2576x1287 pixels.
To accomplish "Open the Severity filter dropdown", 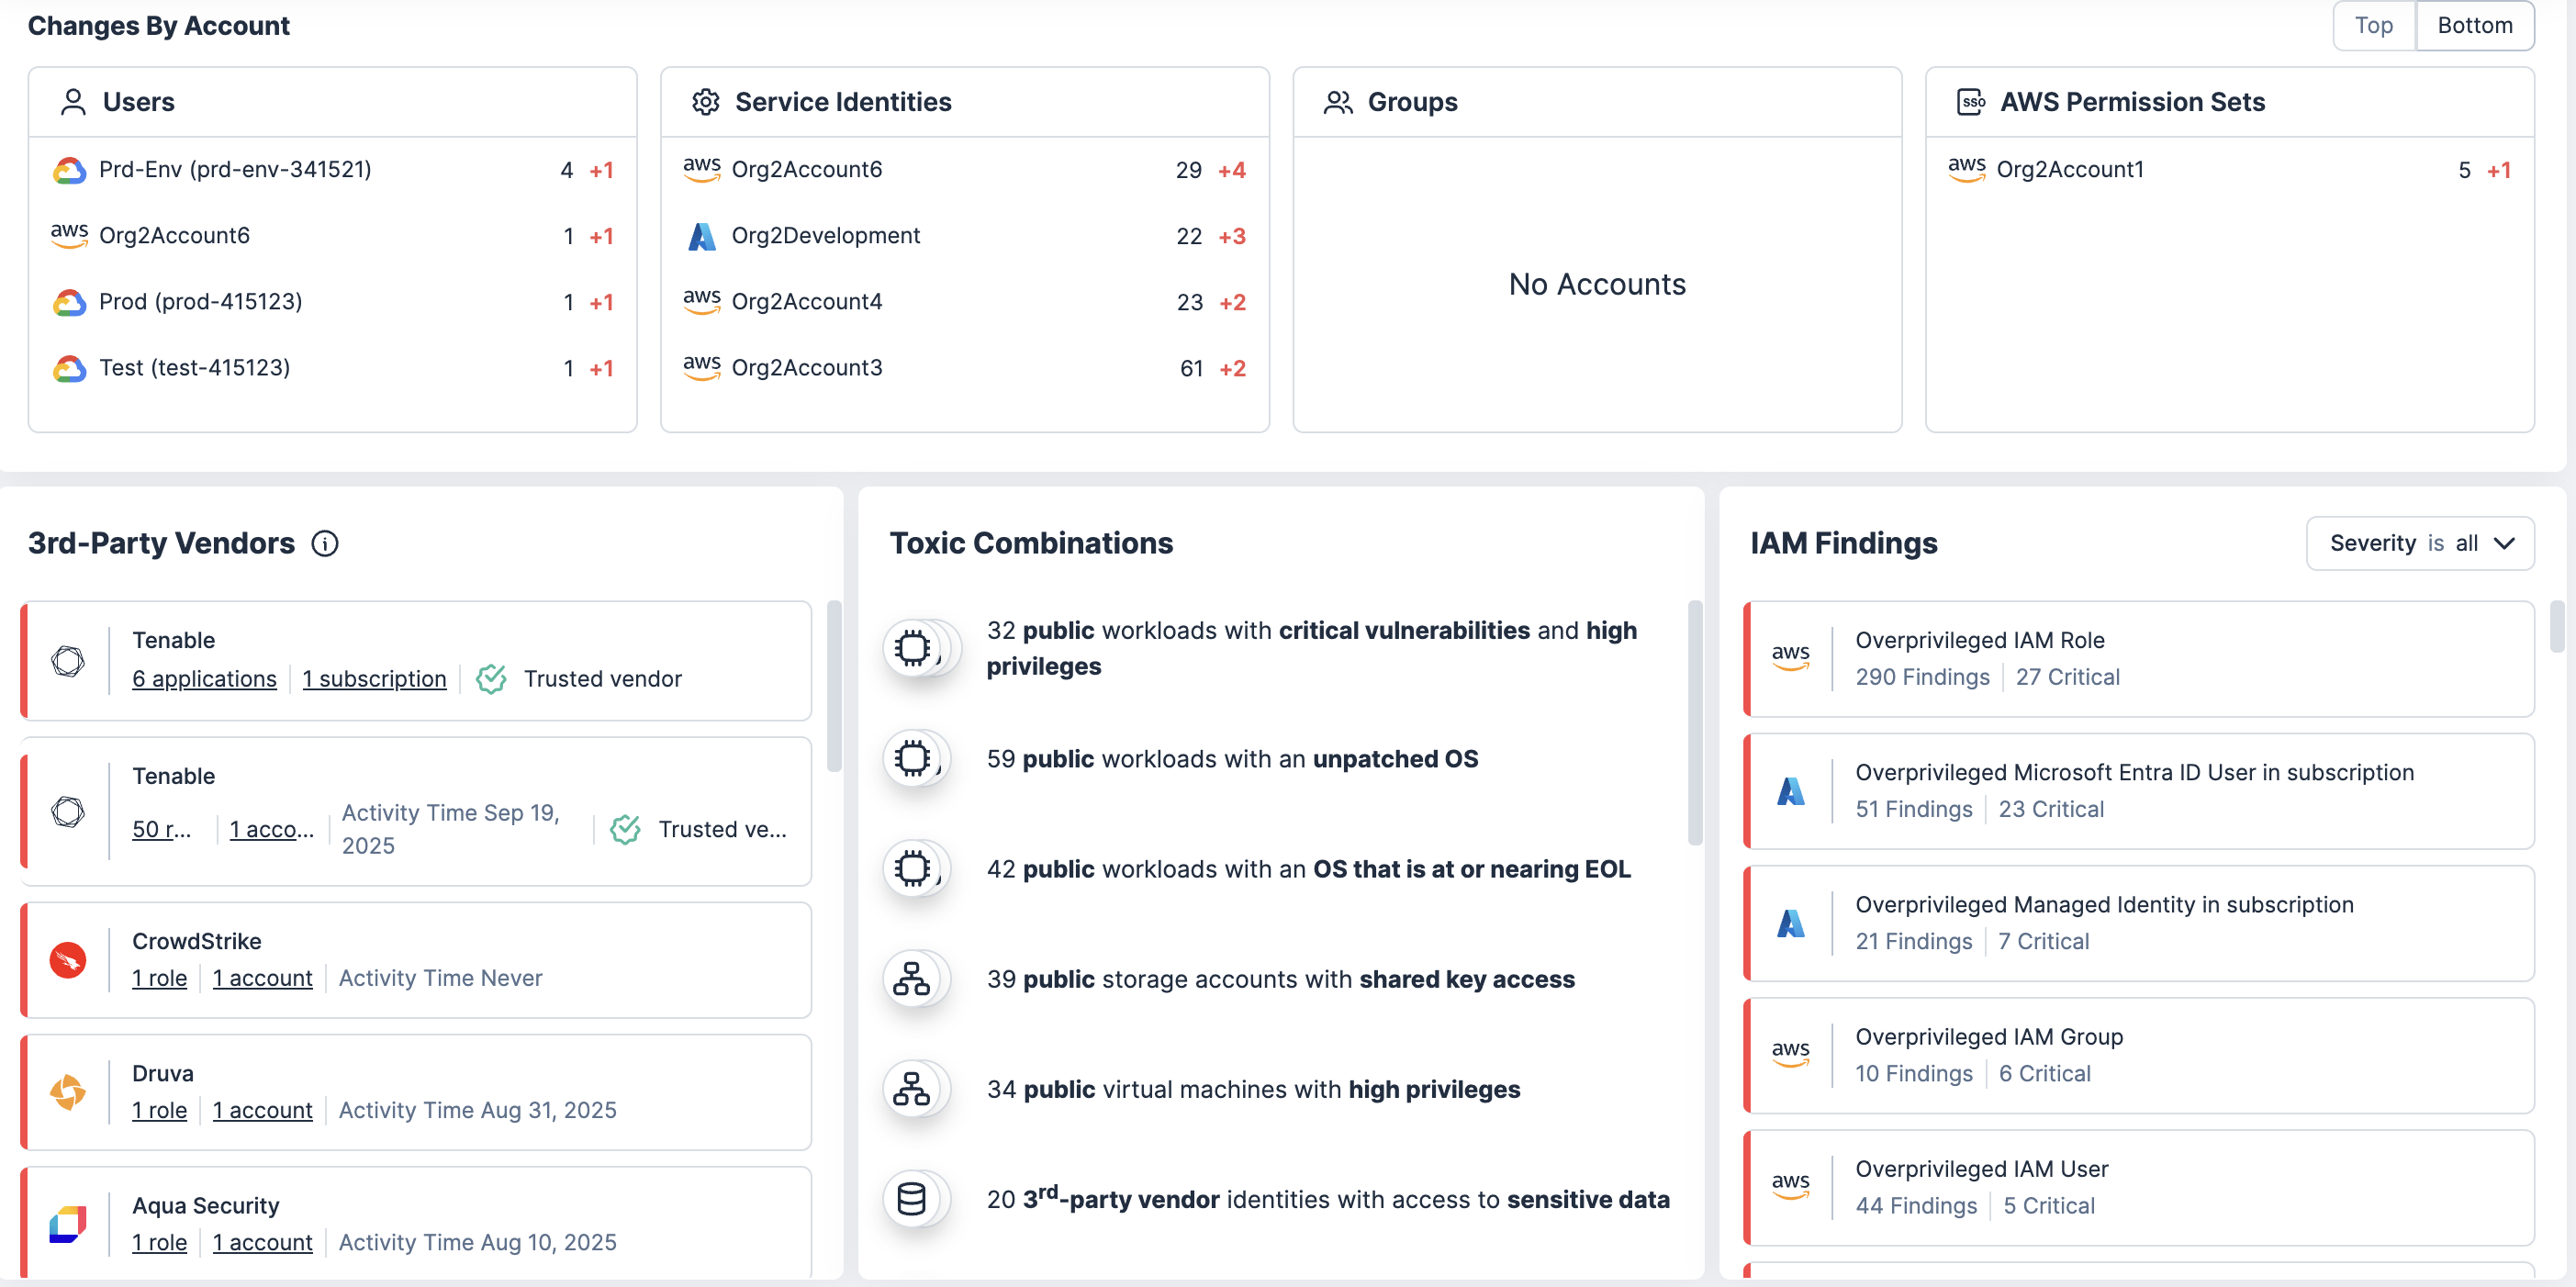I will click(2420, 543).
